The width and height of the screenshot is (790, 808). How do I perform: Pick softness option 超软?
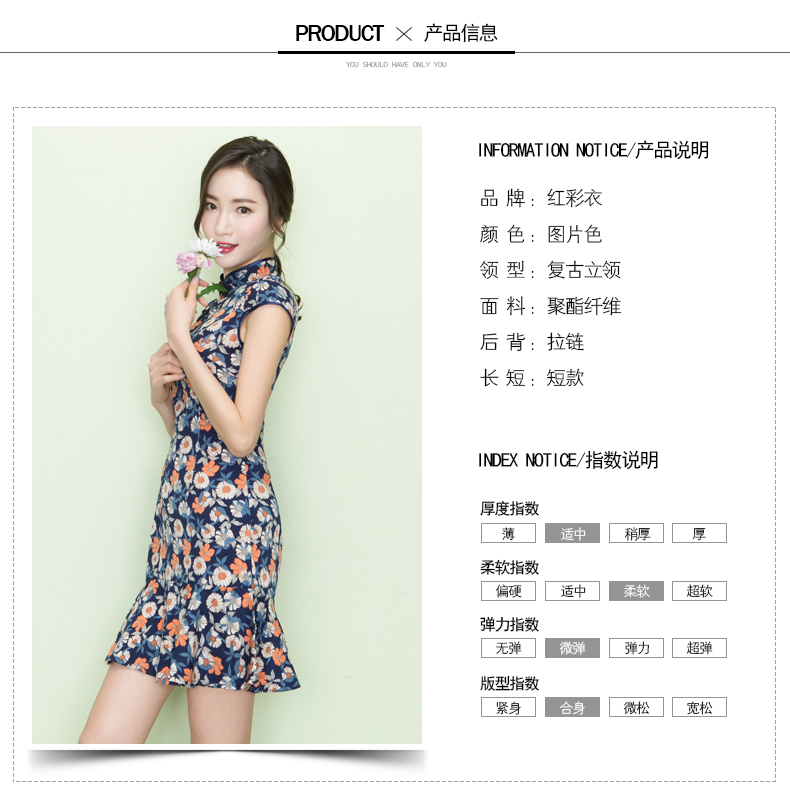pos(699,591)
